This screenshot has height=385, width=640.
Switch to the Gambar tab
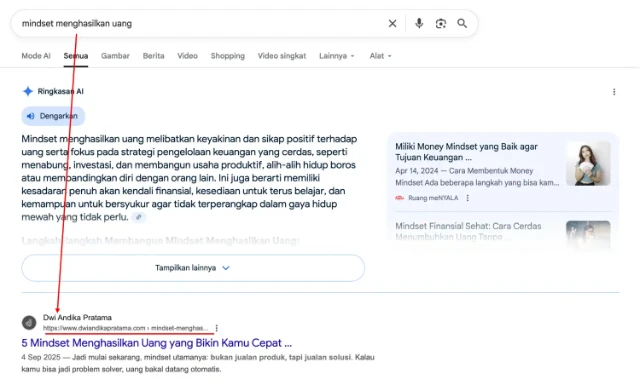click(x=115, y=56)
